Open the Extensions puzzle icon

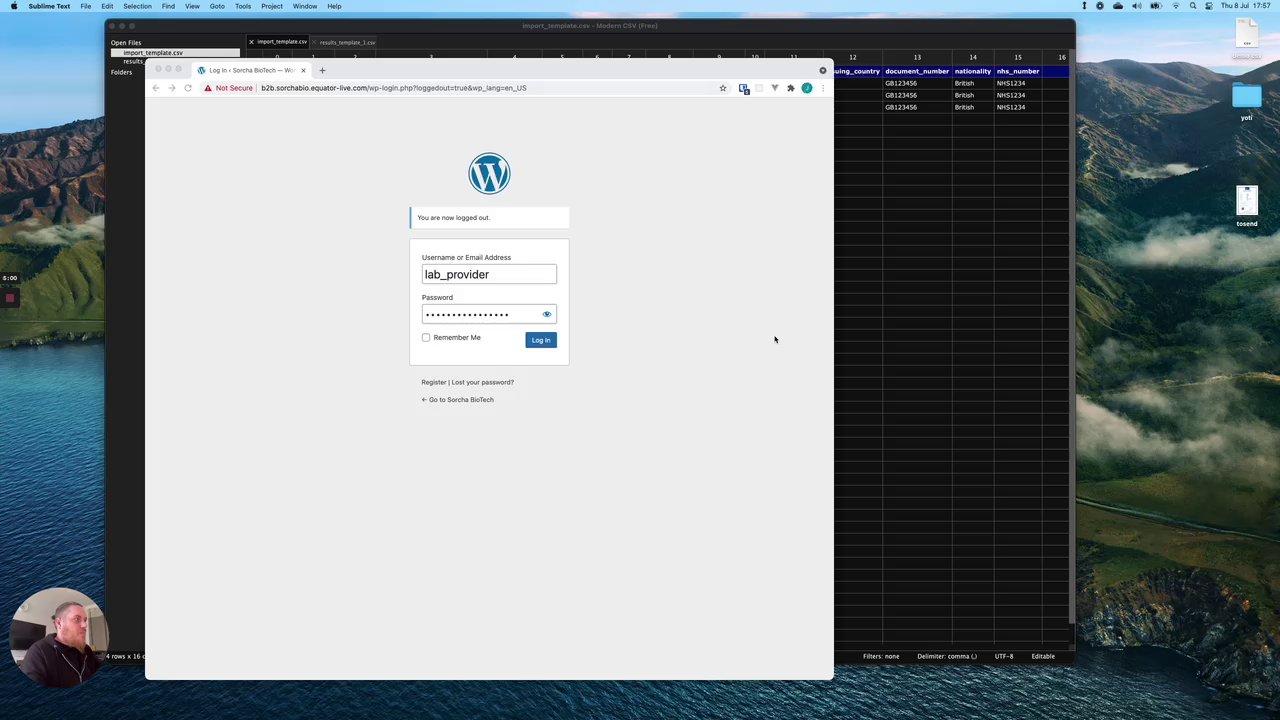[790, 88]
